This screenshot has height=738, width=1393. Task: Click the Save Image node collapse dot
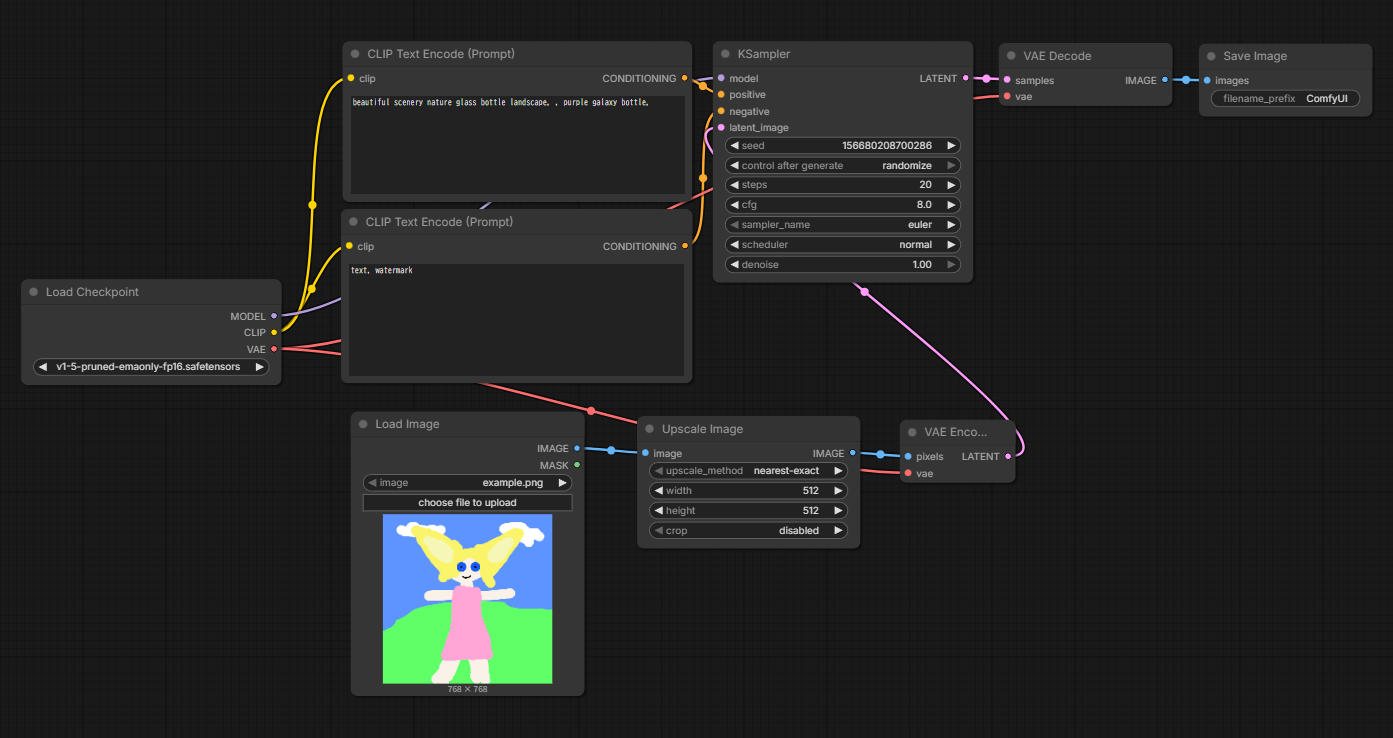pos(1212,56)
